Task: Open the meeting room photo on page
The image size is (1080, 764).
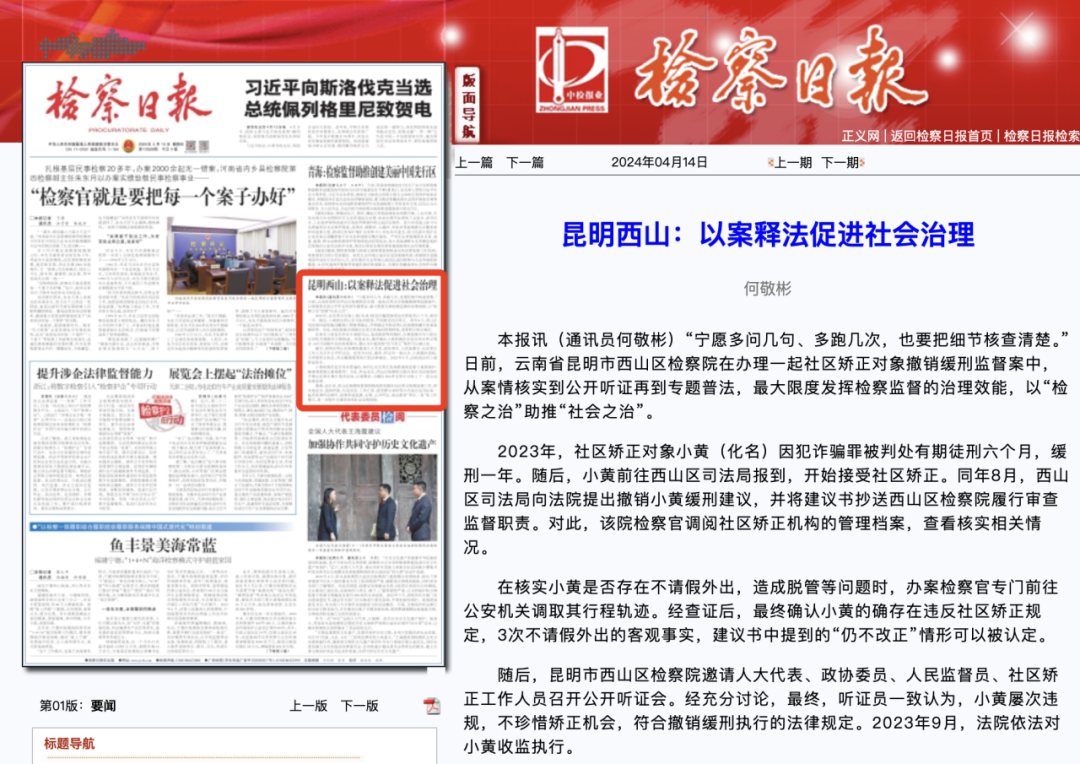Action: coord(231,256)
